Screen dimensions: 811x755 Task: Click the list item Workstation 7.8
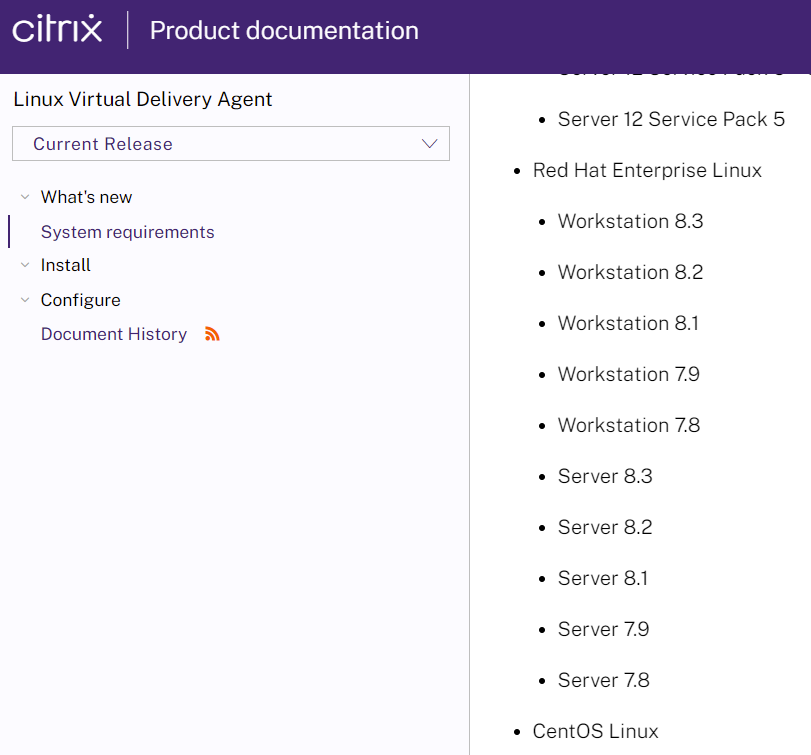click(x=629, y=425)
